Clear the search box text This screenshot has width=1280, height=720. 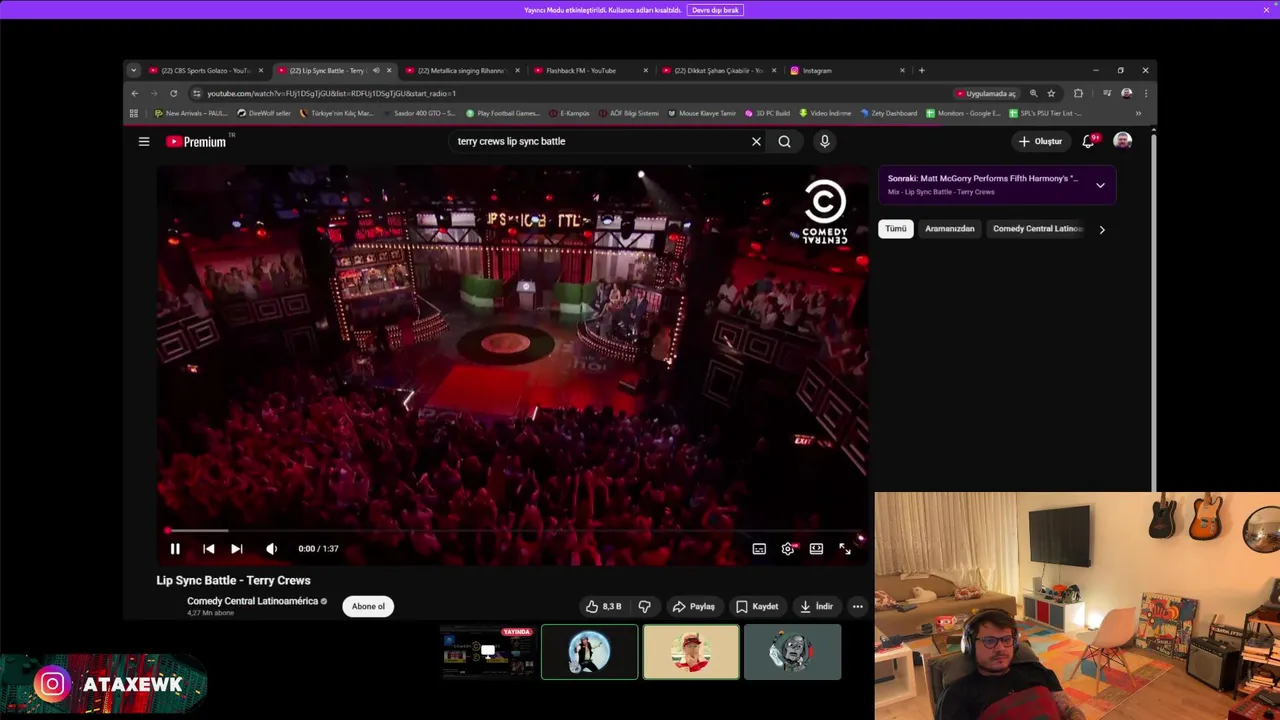click(756, 142)
